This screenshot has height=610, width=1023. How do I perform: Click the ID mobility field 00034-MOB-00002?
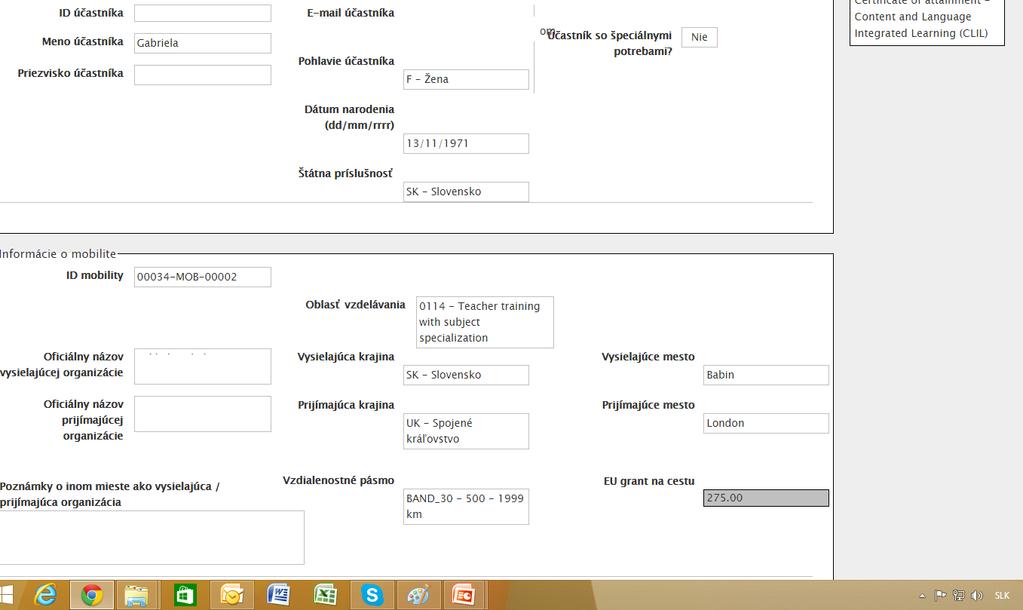[x=202, y=277]
